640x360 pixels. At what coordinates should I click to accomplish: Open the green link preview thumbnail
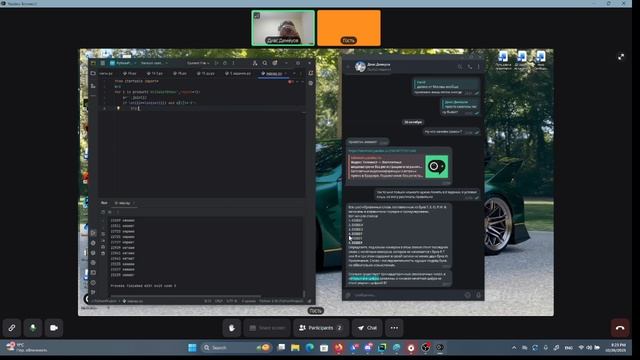(436, 167)
